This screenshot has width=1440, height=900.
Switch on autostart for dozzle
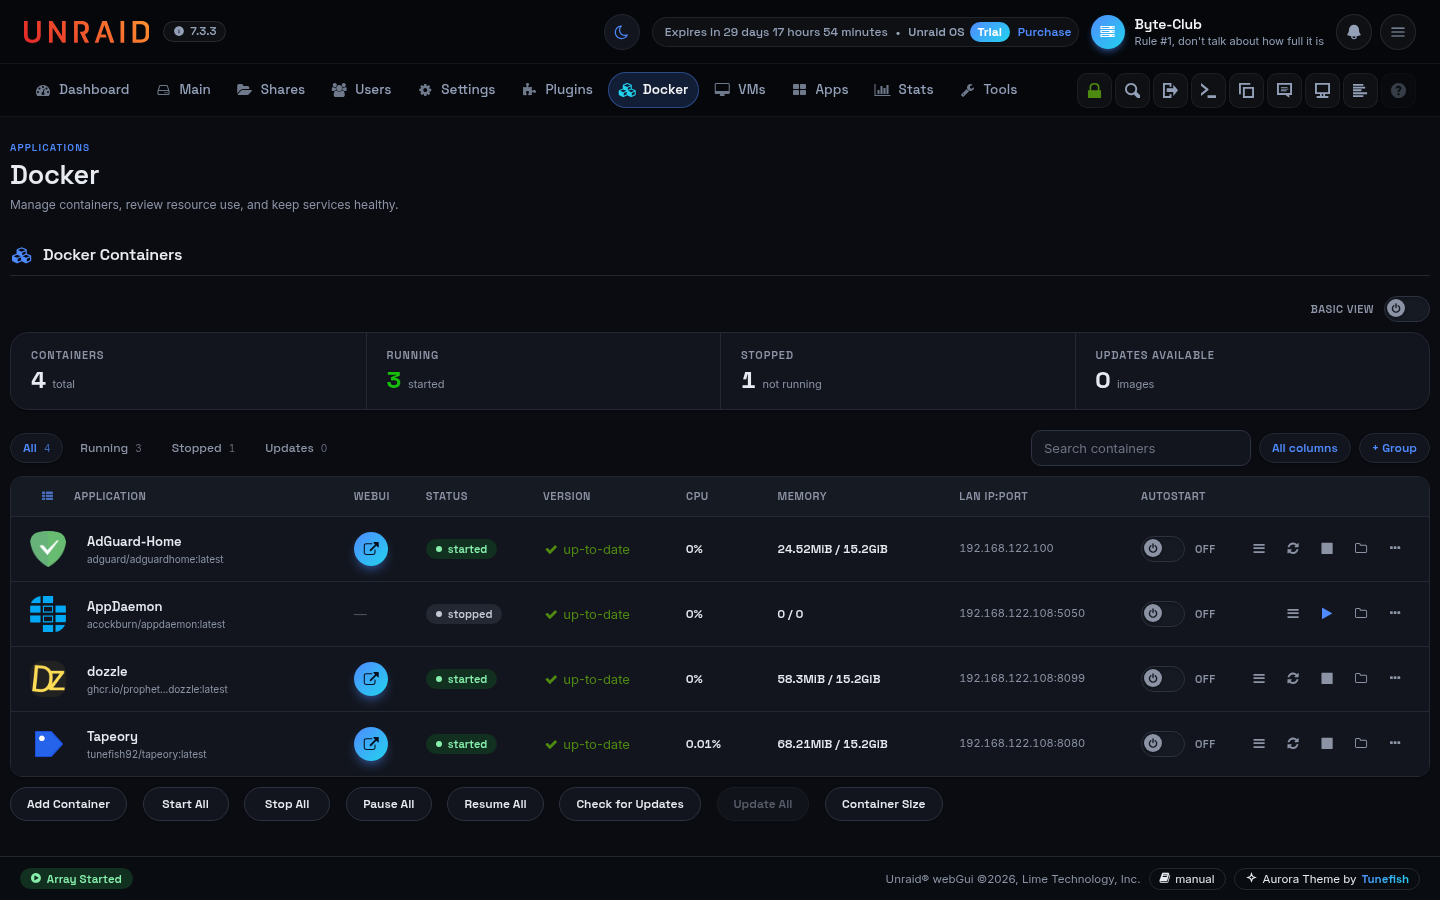(1163, 679)
